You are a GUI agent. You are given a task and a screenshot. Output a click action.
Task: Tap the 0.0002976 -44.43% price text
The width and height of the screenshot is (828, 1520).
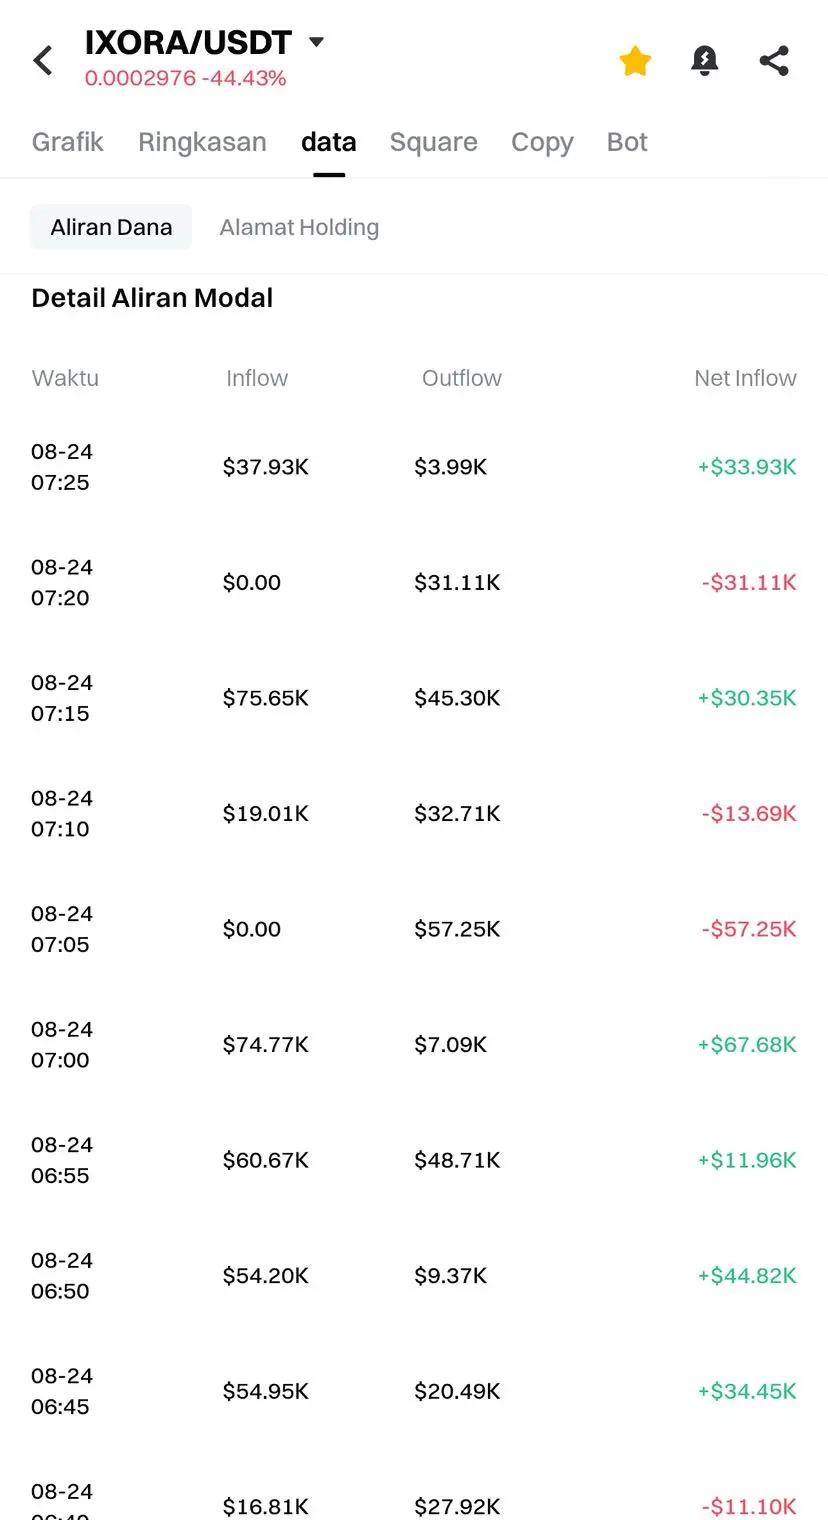click(x=185, y=78)
